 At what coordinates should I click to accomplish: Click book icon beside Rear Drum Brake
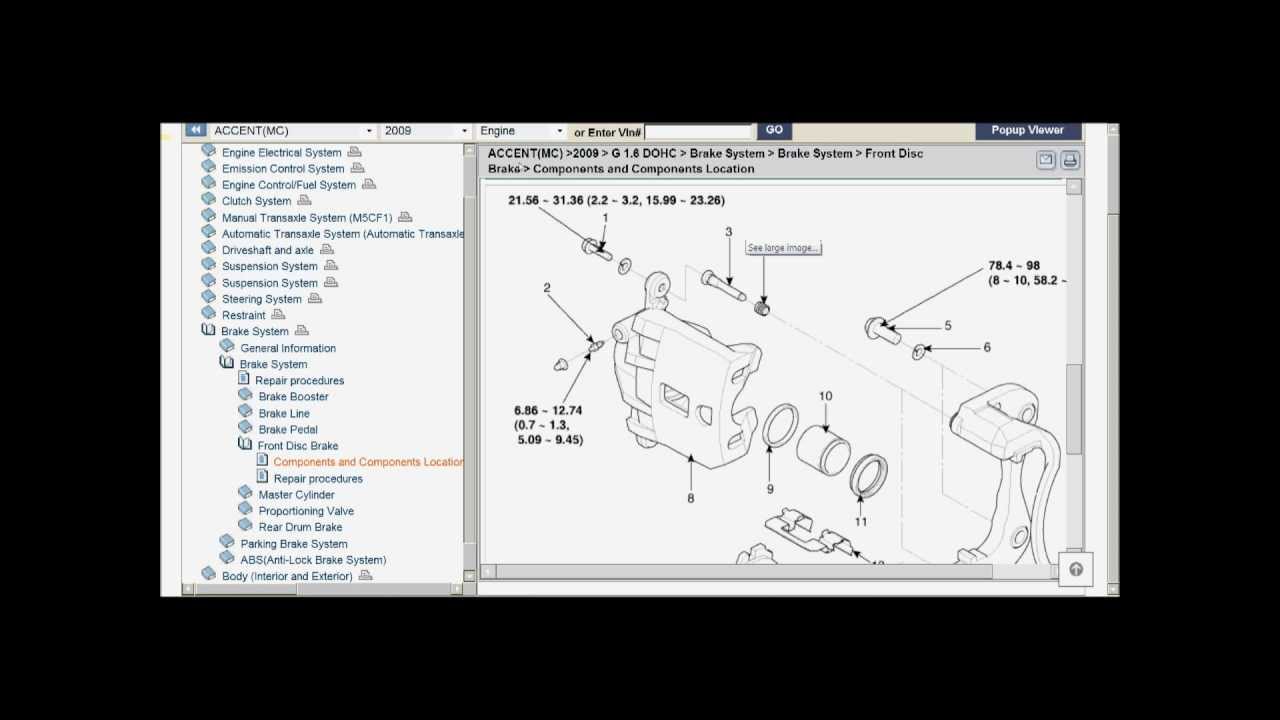coord(245,525)
